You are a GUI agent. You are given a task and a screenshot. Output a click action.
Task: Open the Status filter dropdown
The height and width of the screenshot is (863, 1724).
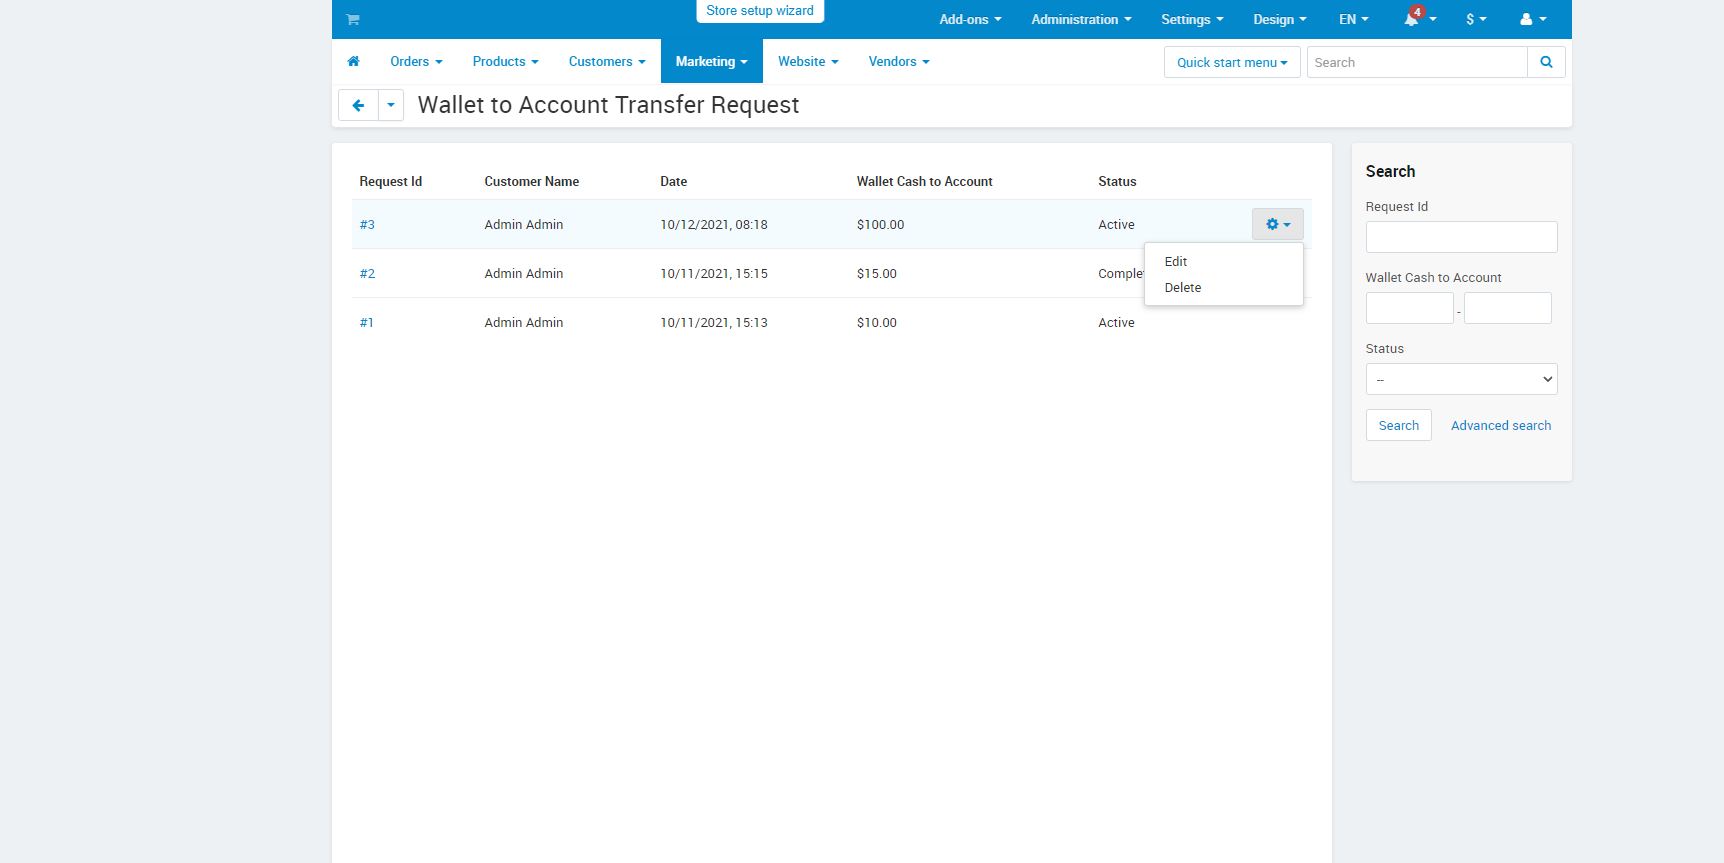1461,379
